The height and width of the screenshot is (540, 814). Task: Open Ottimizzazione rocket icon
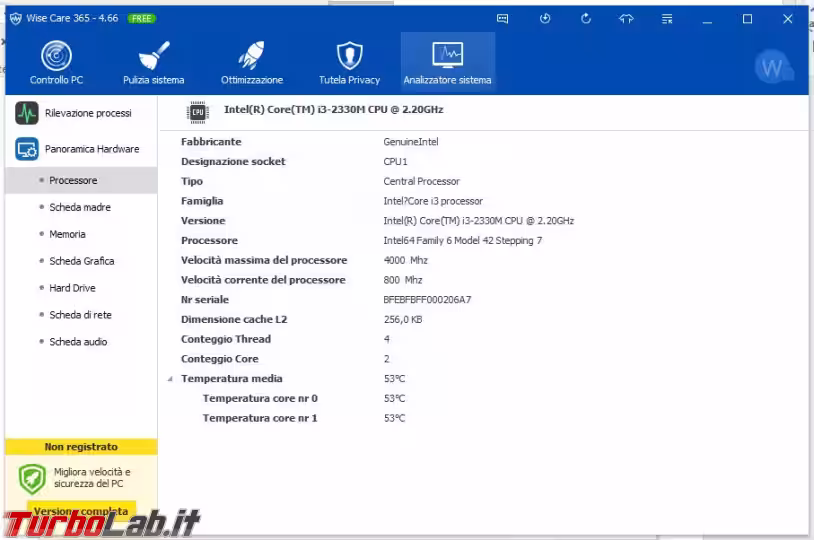[x=252, y=56]
